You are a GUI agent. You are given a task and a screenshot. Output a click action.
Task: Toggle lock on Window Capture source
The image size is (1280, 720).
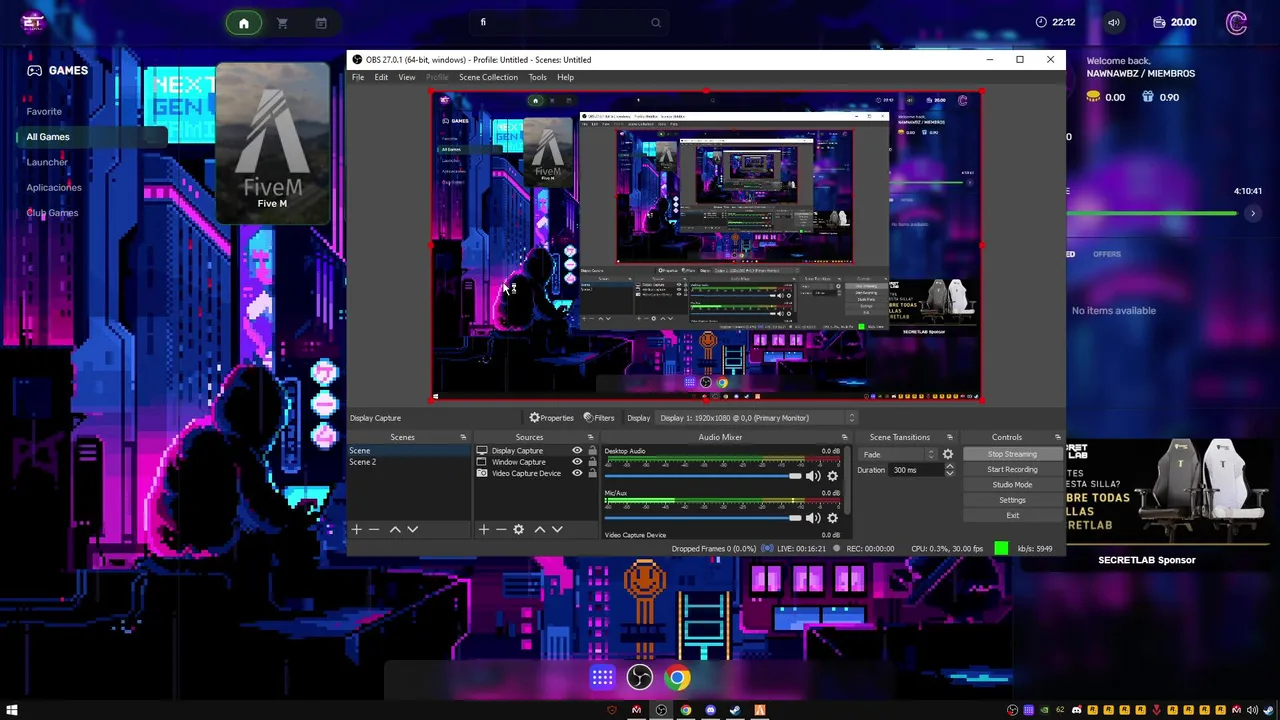(x=592, y=462)
